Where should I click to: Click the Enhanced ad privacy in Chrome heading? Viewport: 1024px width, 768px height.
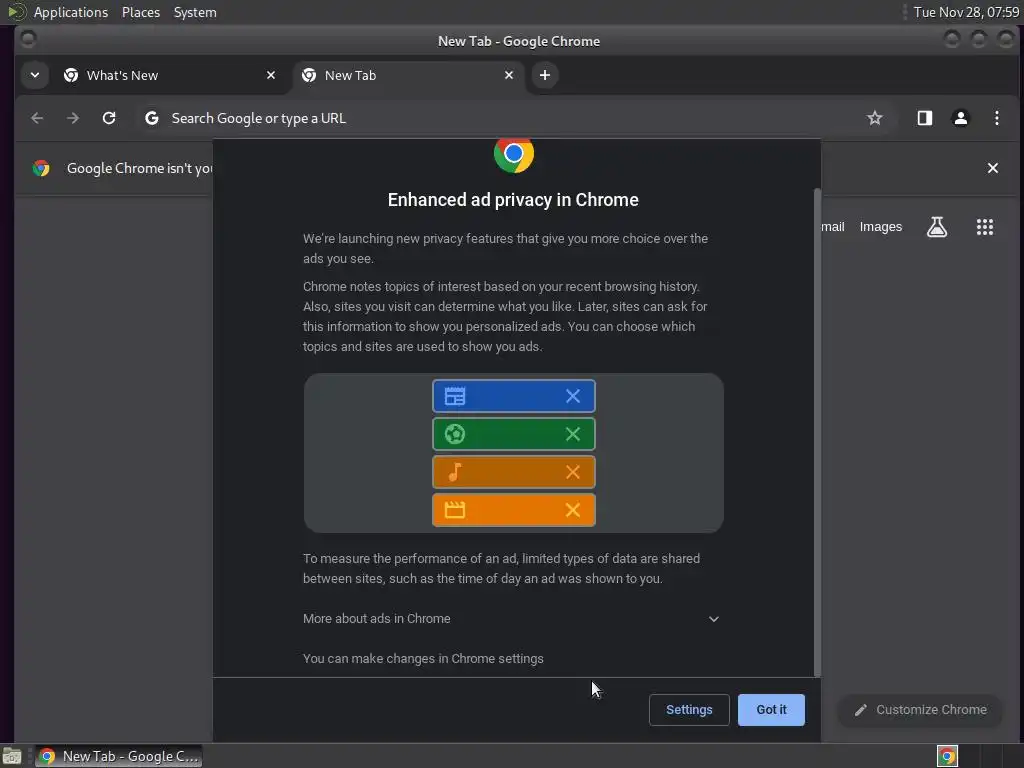tap(513, 200)
